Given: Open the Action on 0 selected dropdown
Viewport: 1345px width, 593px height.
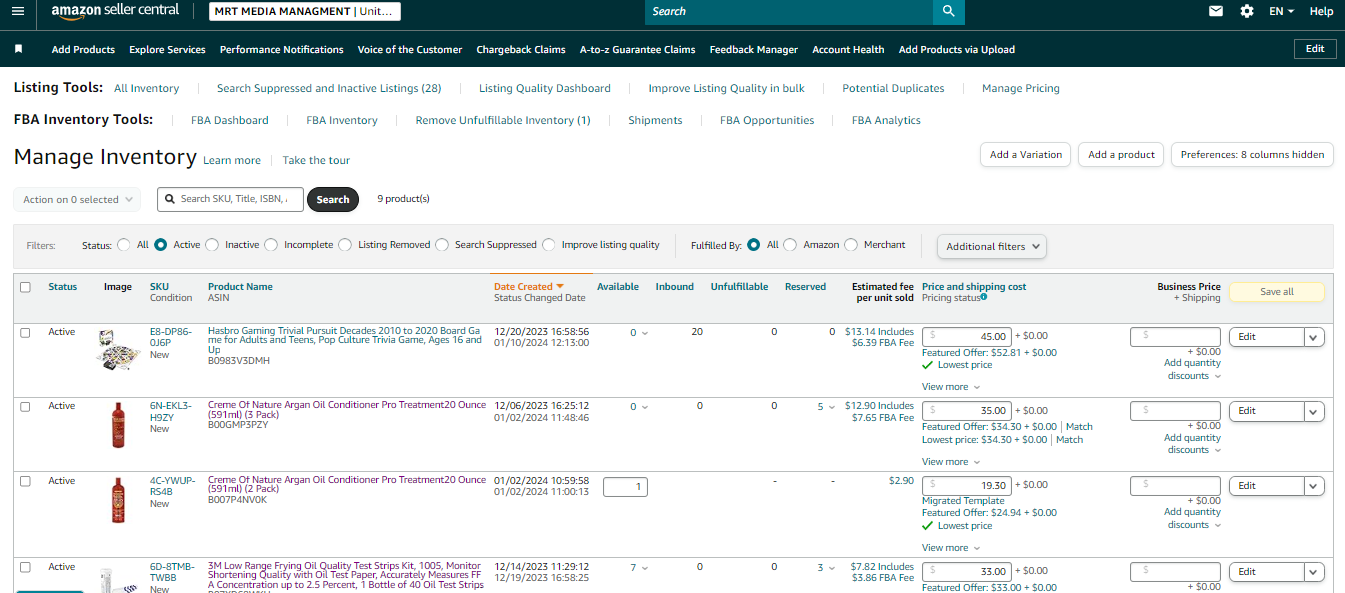Looking at the screenshot, I should (78, 200).
